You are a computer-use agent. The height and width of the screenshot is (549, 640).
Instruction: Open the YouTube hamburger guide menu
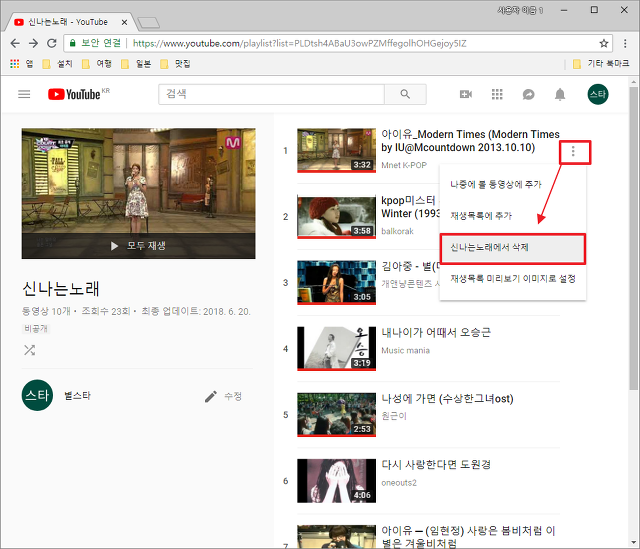24,94
